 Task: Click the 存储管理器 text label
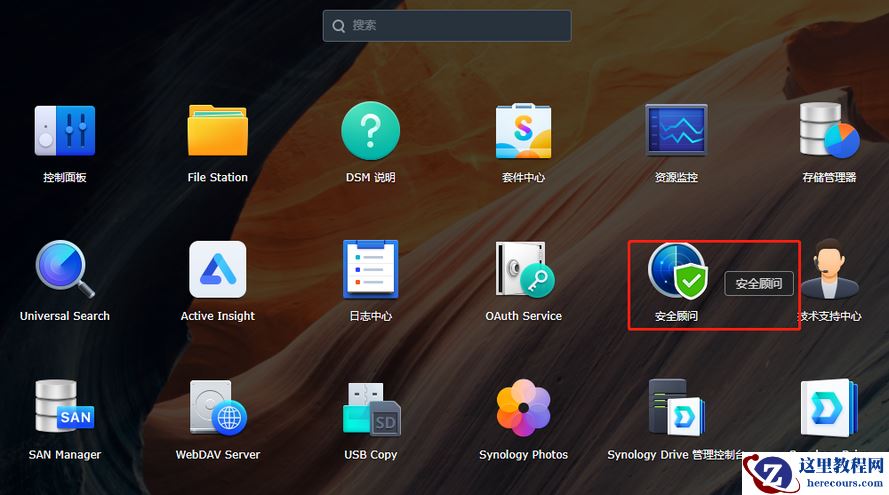coord(829,177)
